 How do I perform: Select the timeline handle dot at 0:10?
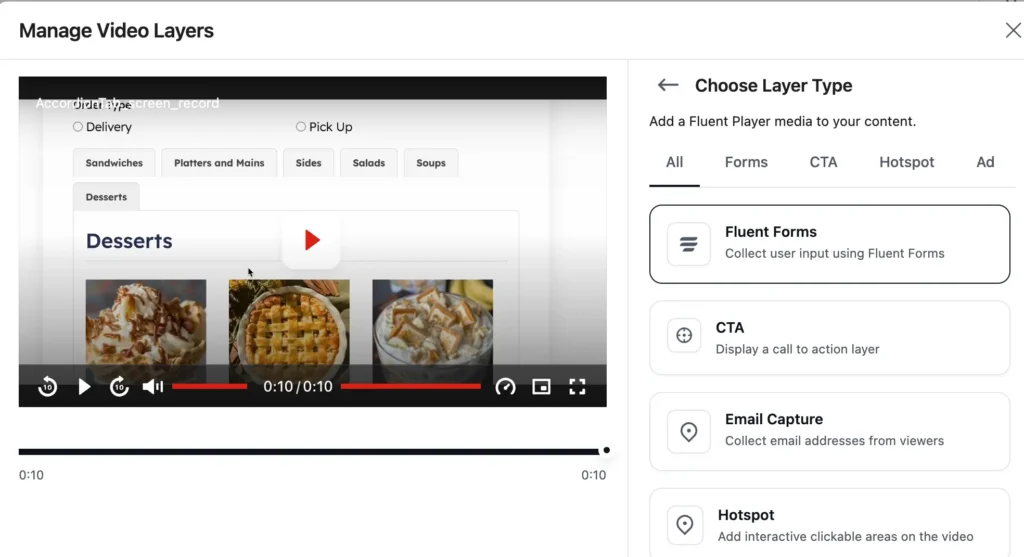tap(606, 450)
